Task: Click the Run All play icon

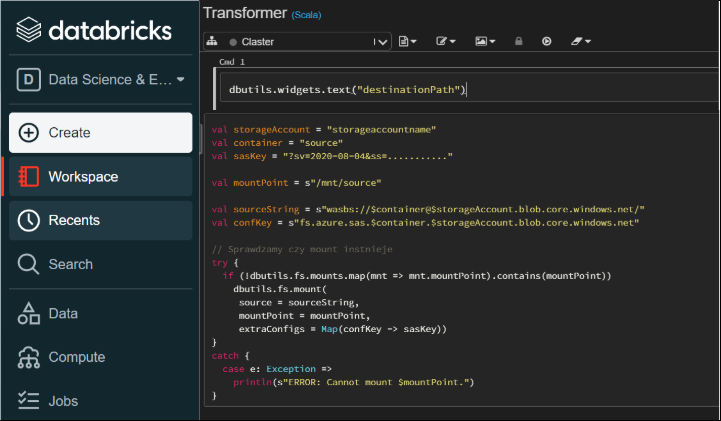Action: (x=546, y=41)
